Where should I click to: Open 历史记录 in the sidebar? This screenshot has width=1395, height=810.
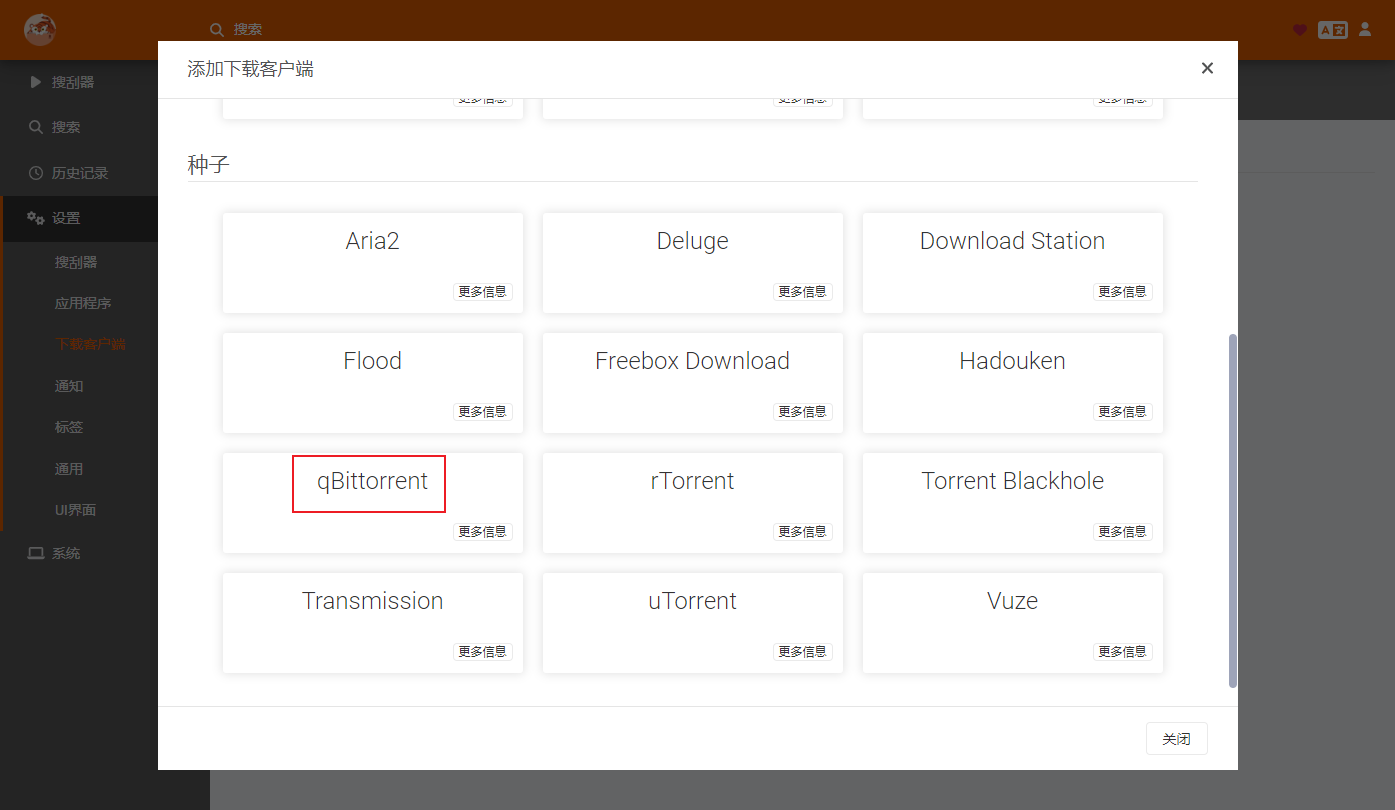pos(79,173)
